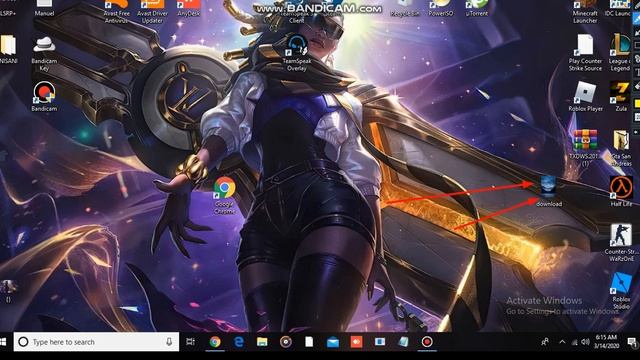Select the Counter-Strike WaRzOnE shortcut

pyautogui.click(x=621, y=242)
